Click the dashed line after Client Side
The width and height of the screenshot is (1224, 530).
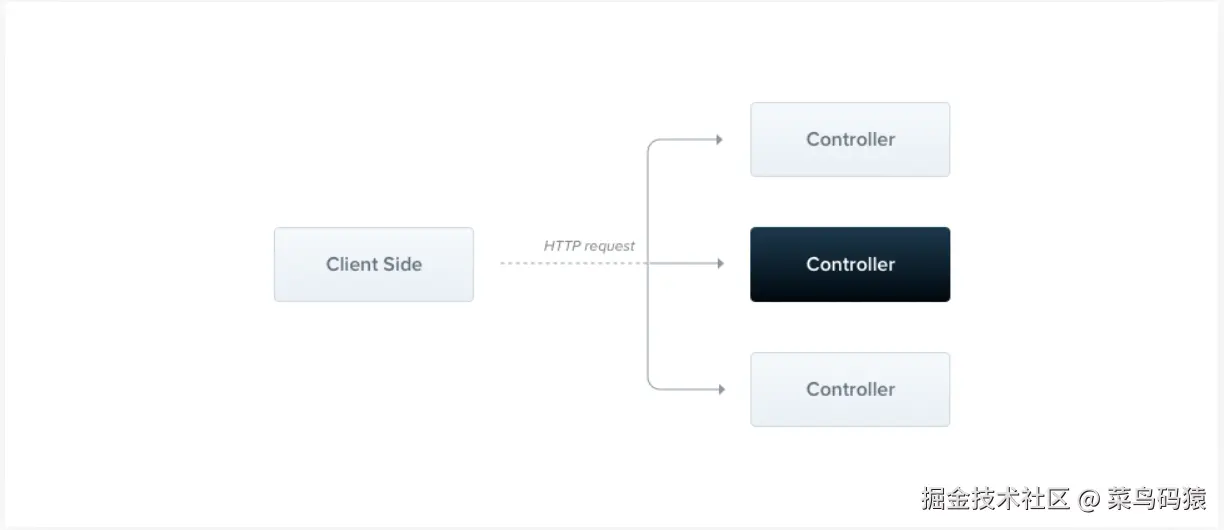(570, 264)
